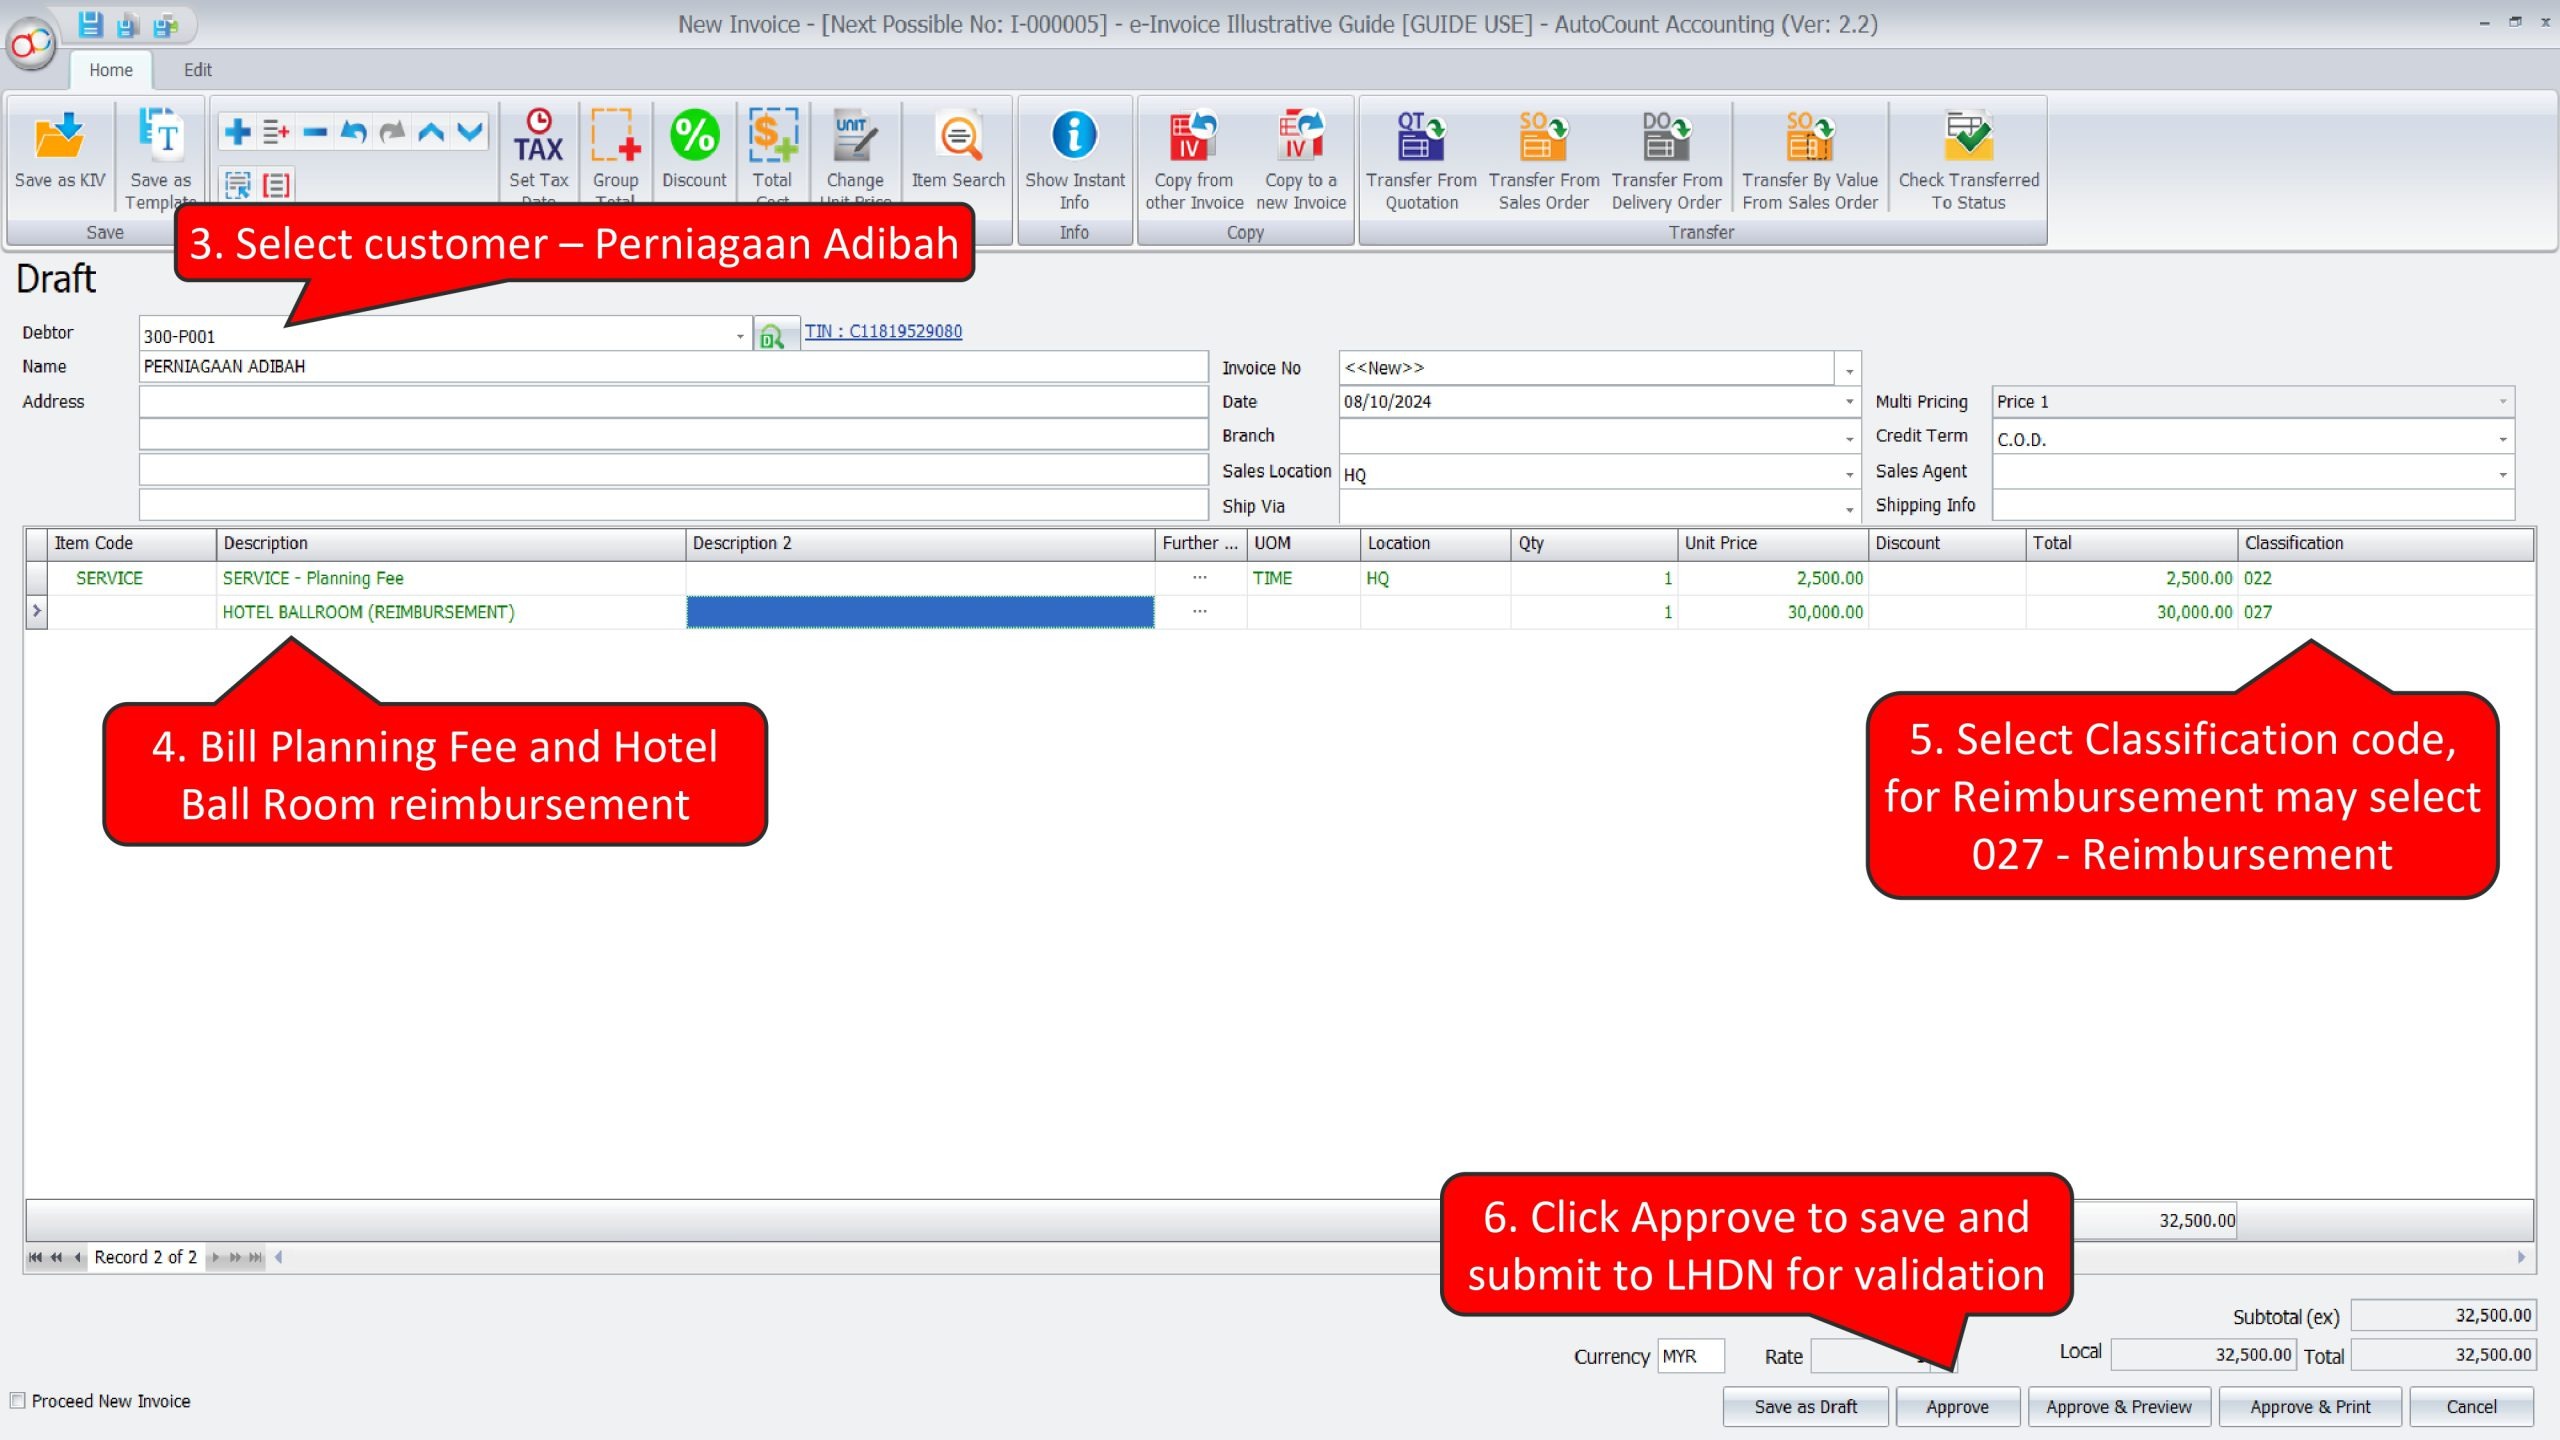Expand the Debtor code dropdown
This screenshot has width=2560, height=1440.
point(739,337)
